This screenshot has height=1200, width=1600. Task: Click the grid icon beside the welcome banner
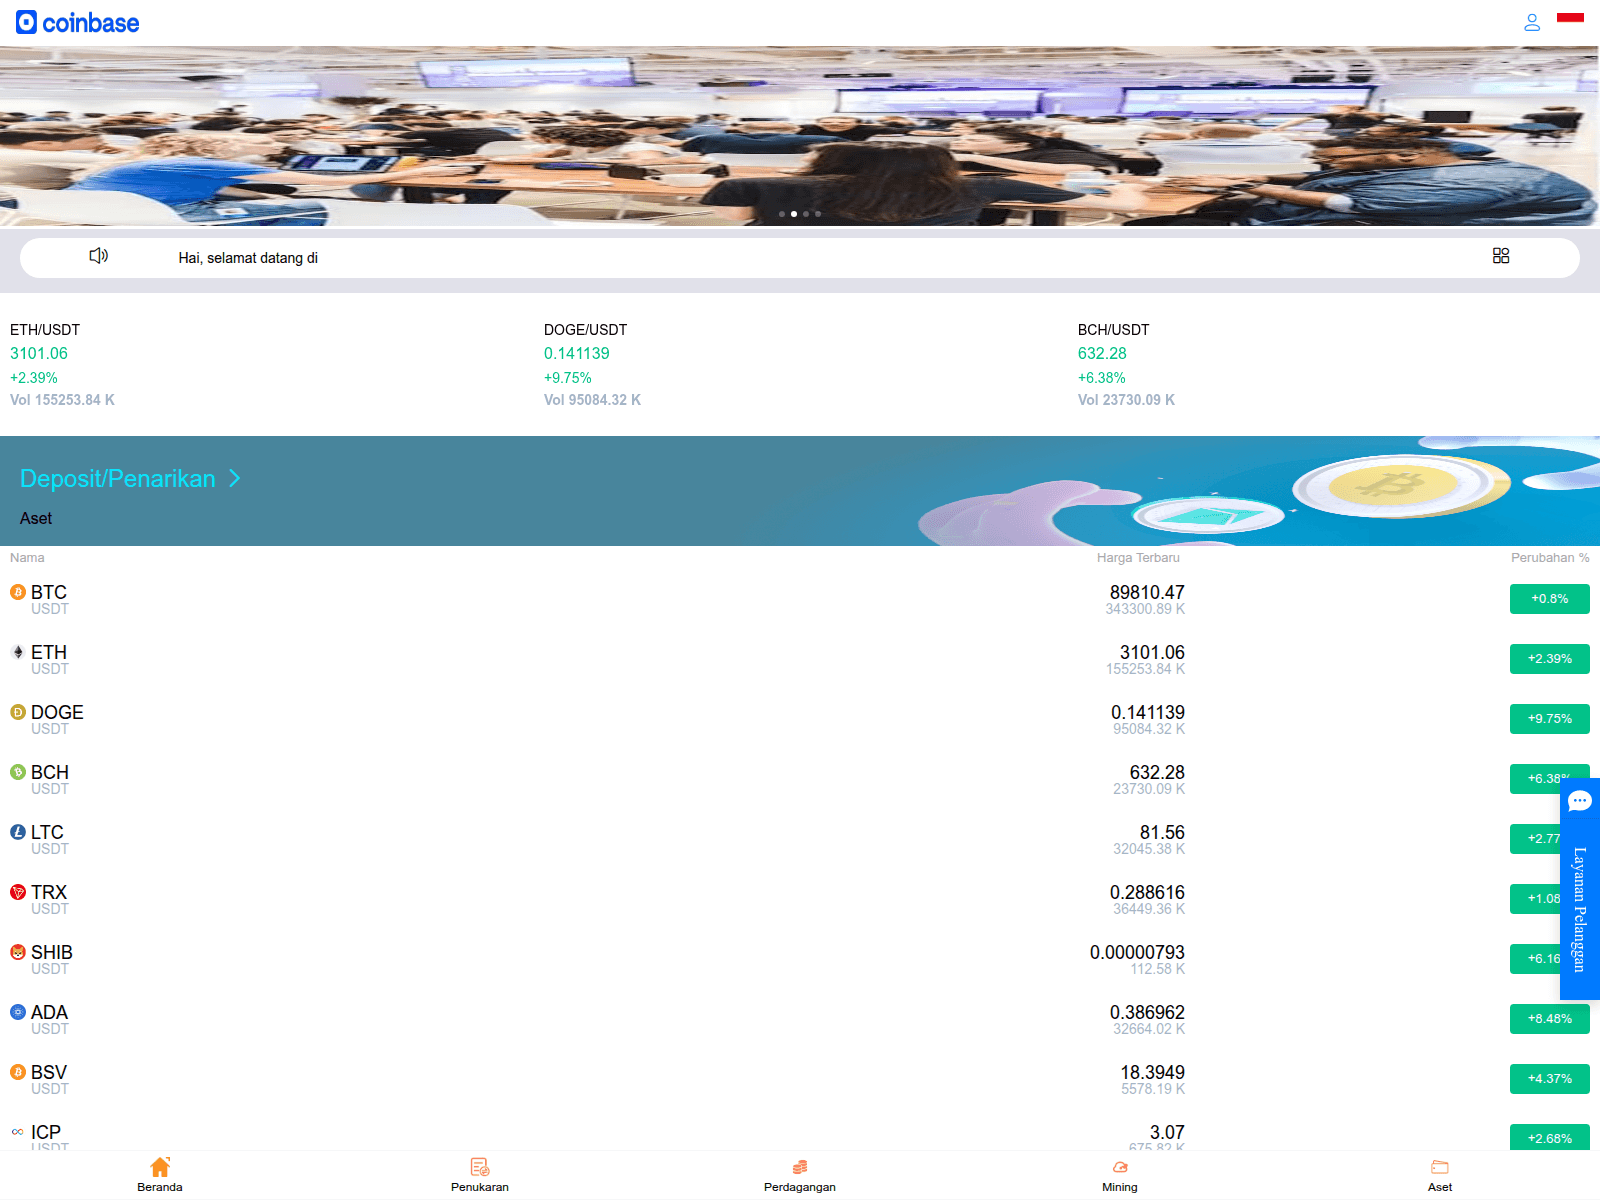(1501, 256)
